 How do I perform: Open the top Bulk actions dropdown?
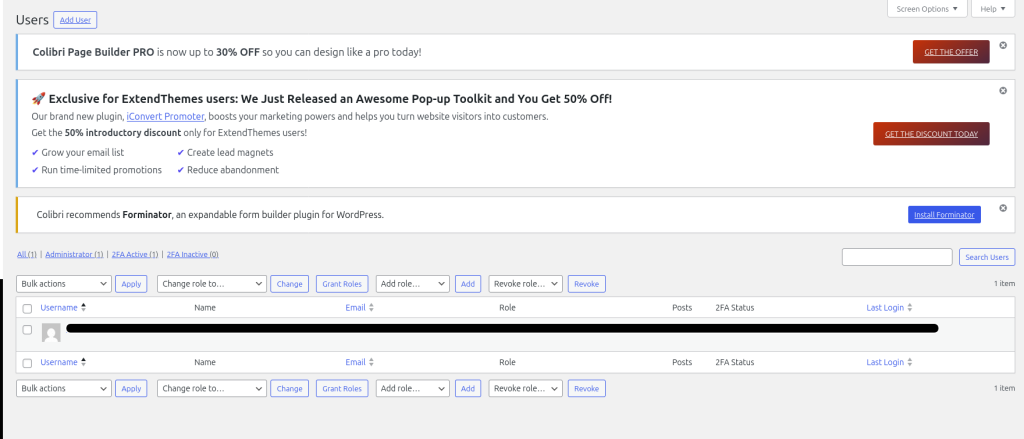(64, 284)
